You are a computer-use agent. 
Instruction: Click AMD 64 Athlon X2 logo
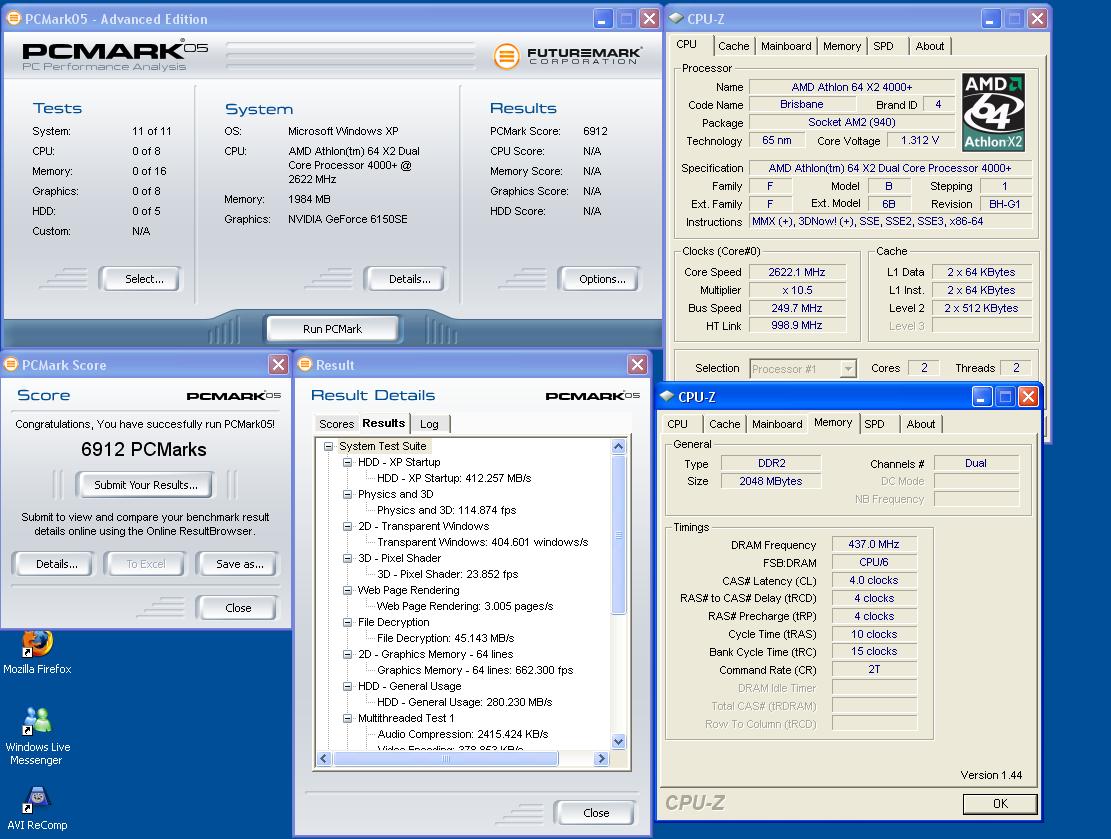tap(993, 112)
